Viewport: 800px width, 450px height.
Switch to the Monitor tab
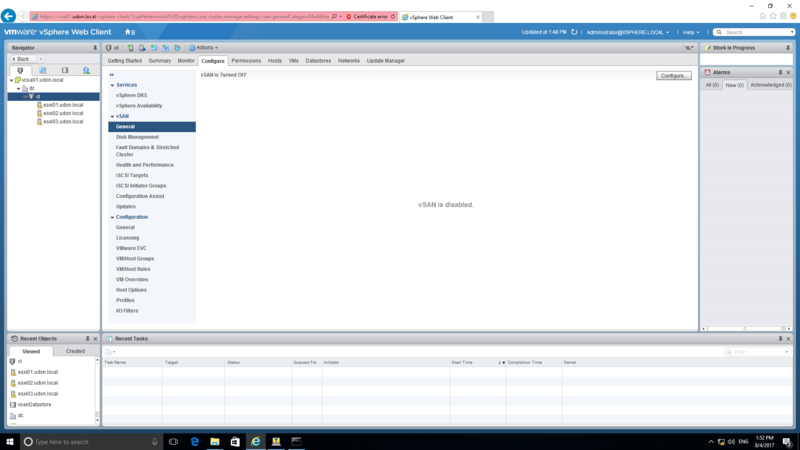coord(186,61)
